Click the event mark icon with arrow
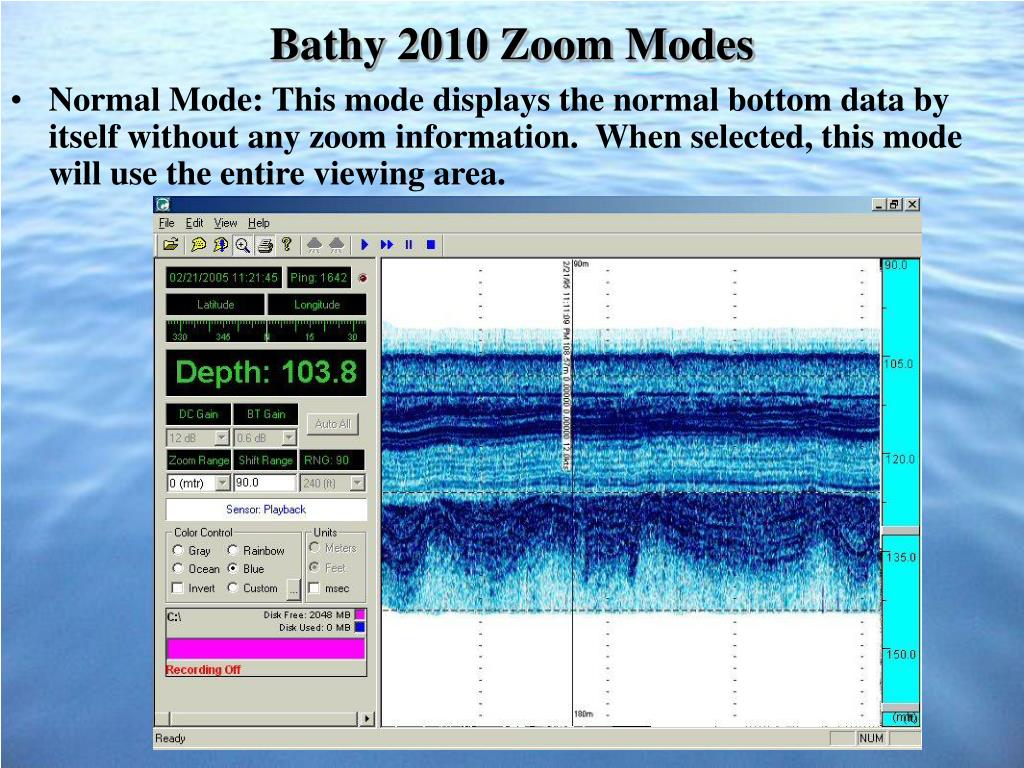This screenshot has width=1024, height=768. [221, 245]
